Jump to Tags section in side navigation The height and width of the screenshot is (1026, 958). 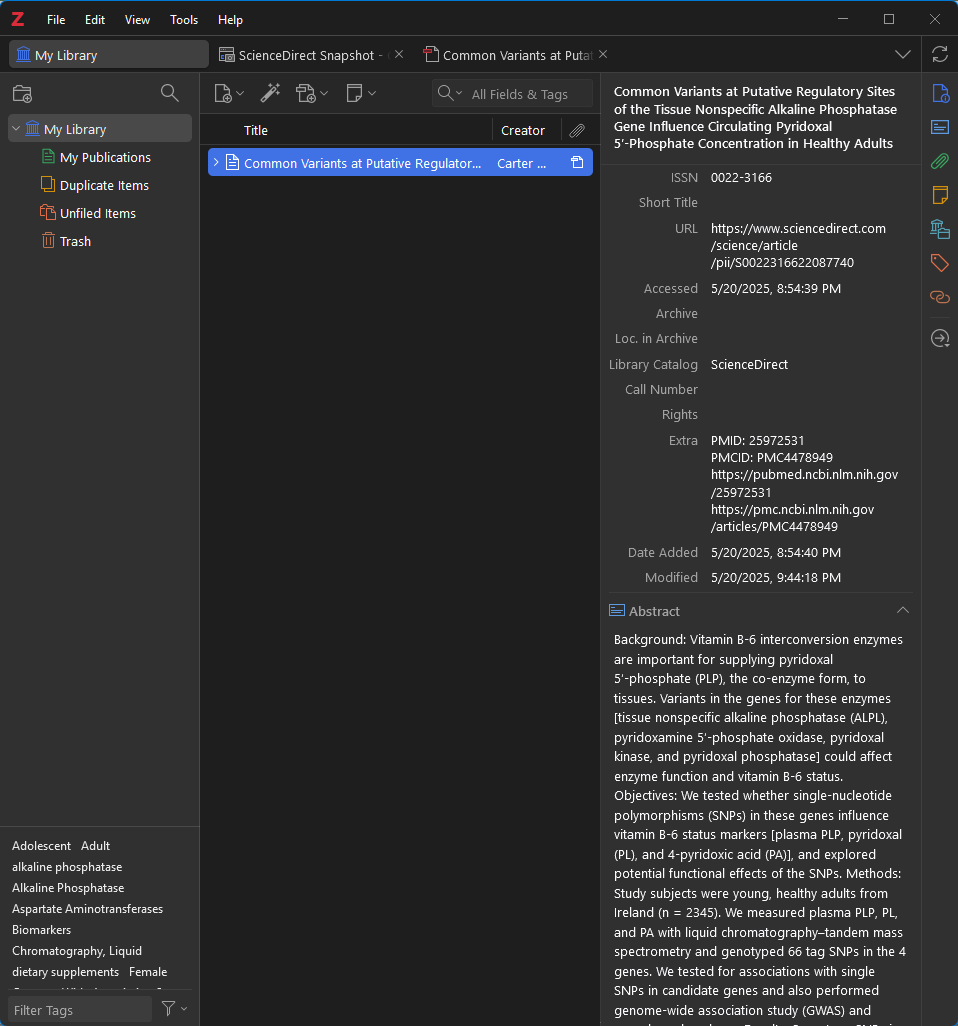pyautogui.click(x=940, y=263)
